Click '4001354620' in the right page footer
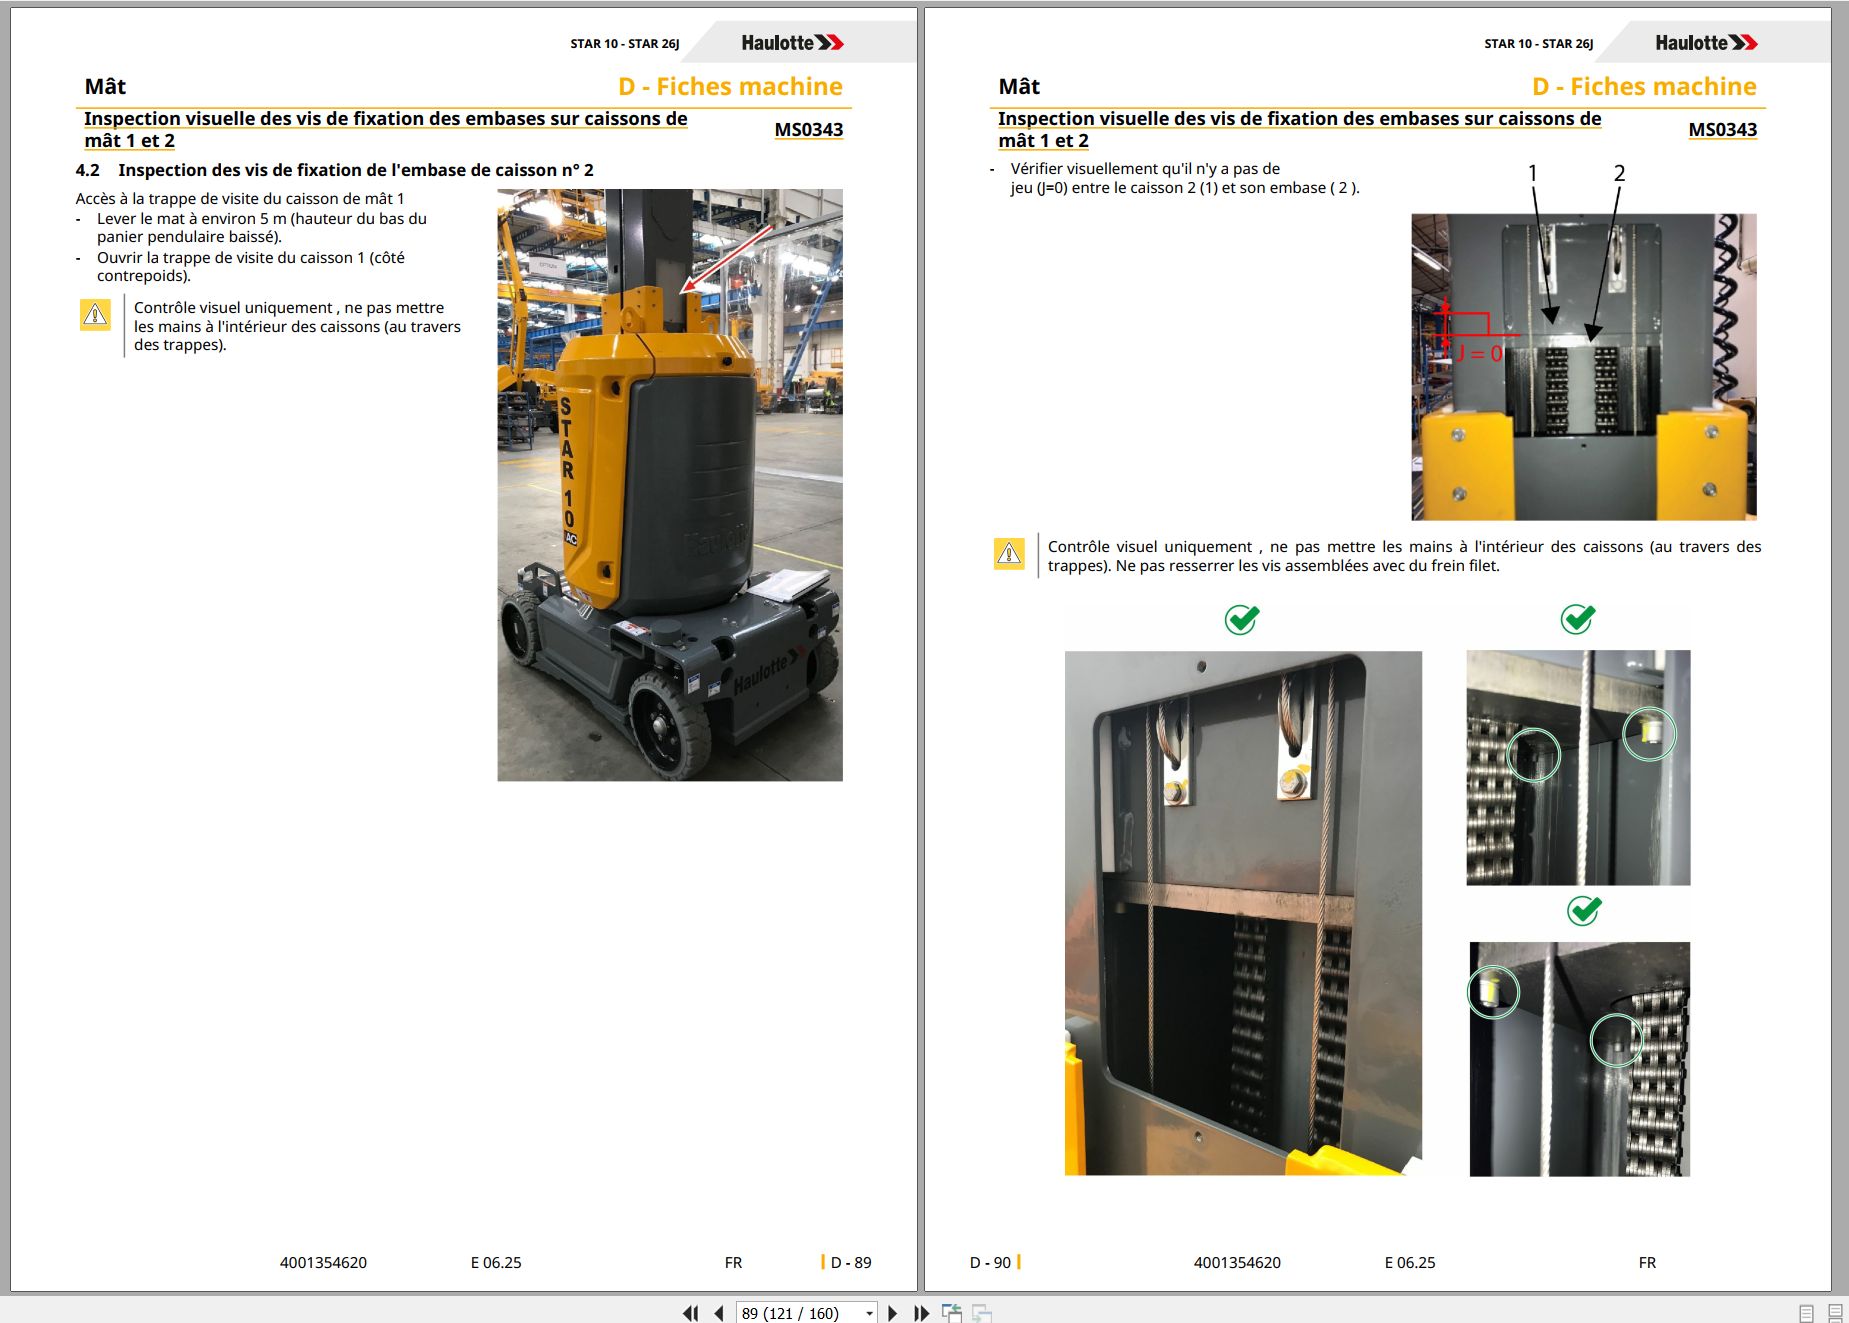Viewport: 1849px width, 1323px height. pos(1237,1262)
